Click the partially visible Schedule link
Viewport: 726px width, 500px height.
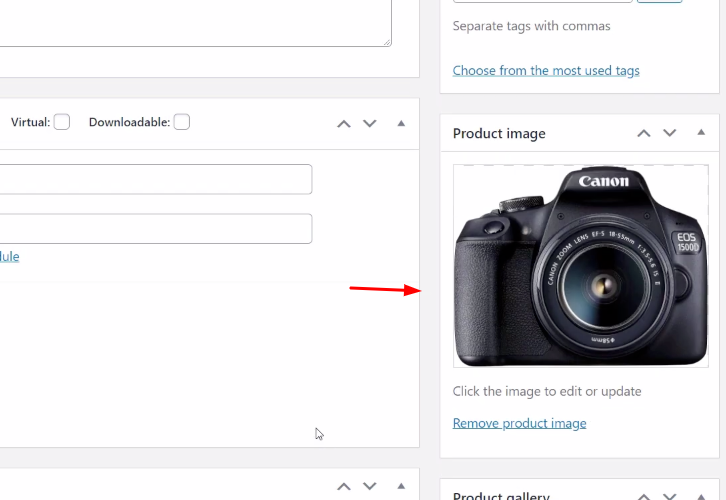point(9,256)
